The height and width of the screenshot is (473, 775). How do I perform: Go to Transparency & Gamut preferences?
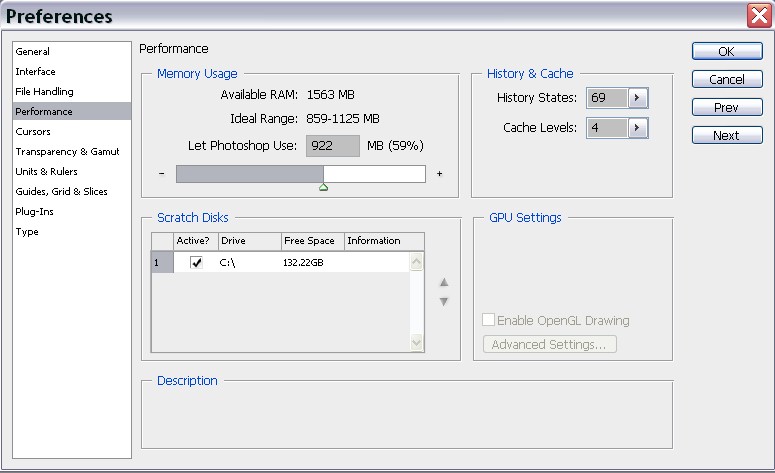(67, 152)
